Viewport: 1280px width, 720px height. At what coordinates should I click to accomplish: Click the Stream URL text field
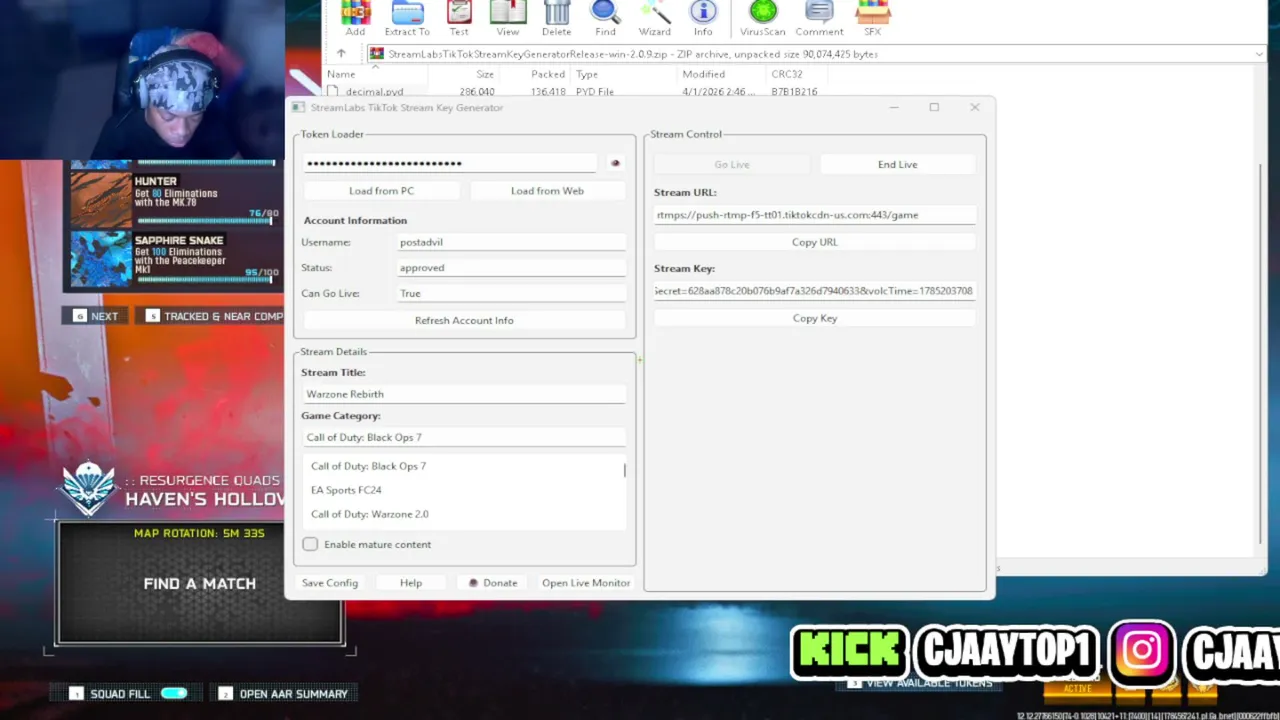pyautogui.click(x=815, y=215)
